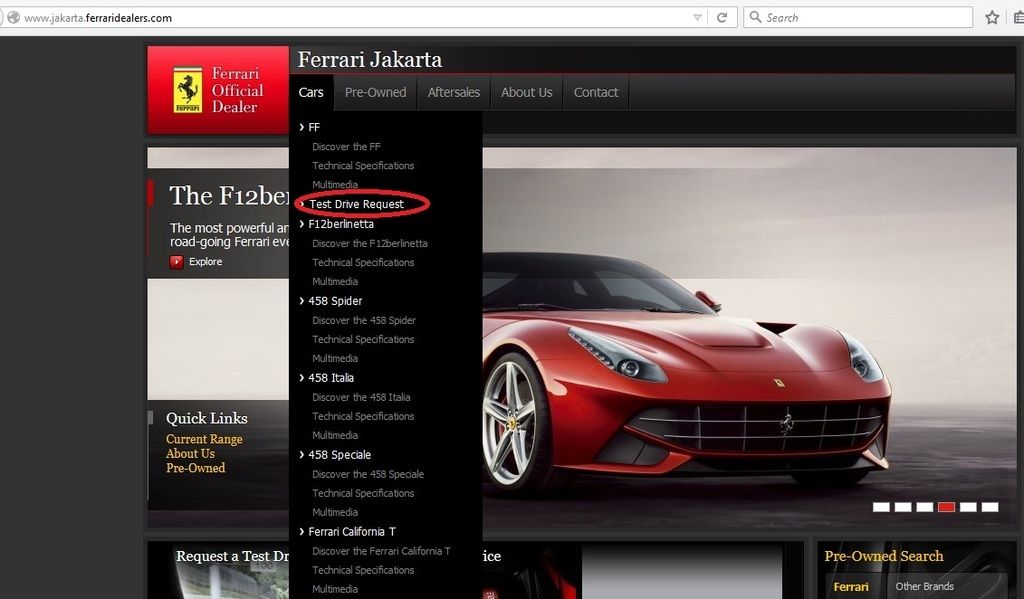Screen dimensions: 1024x599
Task: Open the Contact menu tab
Action: coord(596,92)
